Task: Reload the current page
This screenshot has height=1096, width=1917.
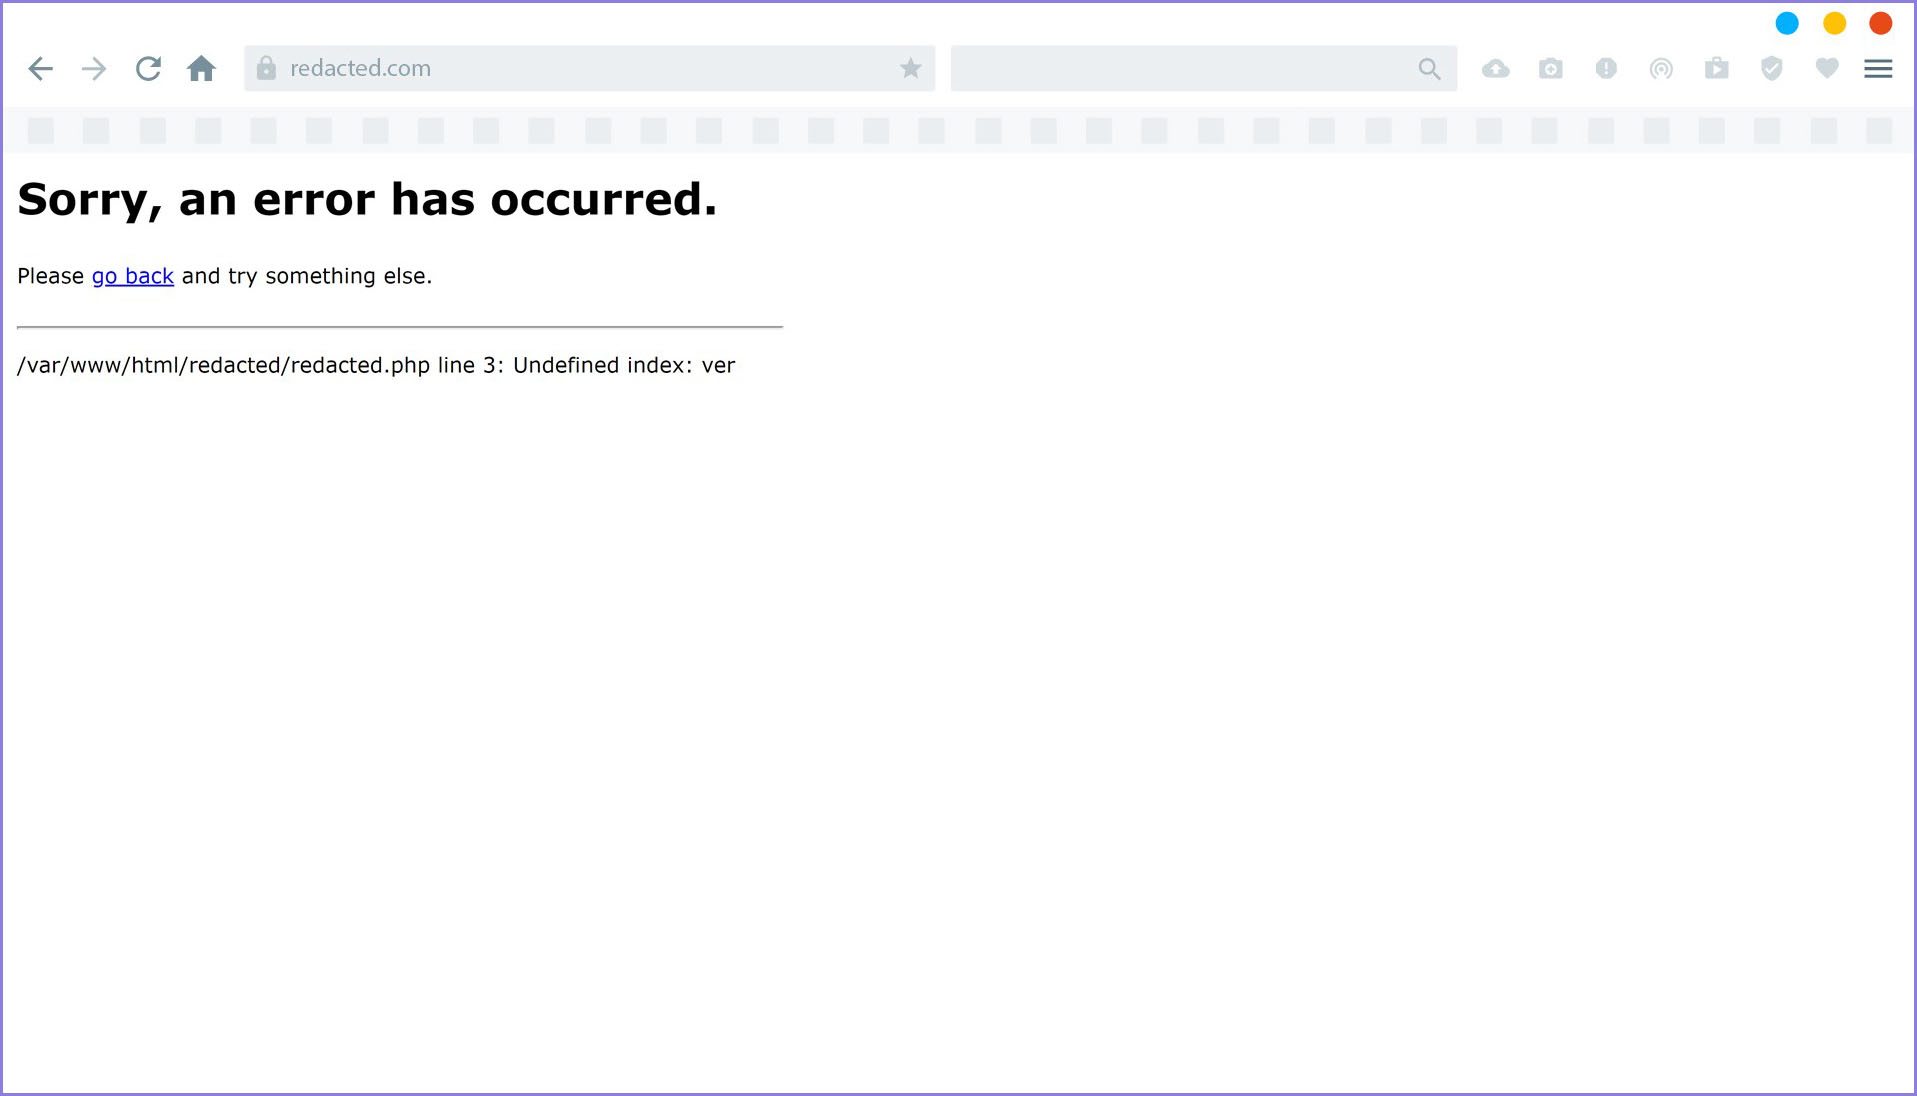Action: (x=148, y=68)
